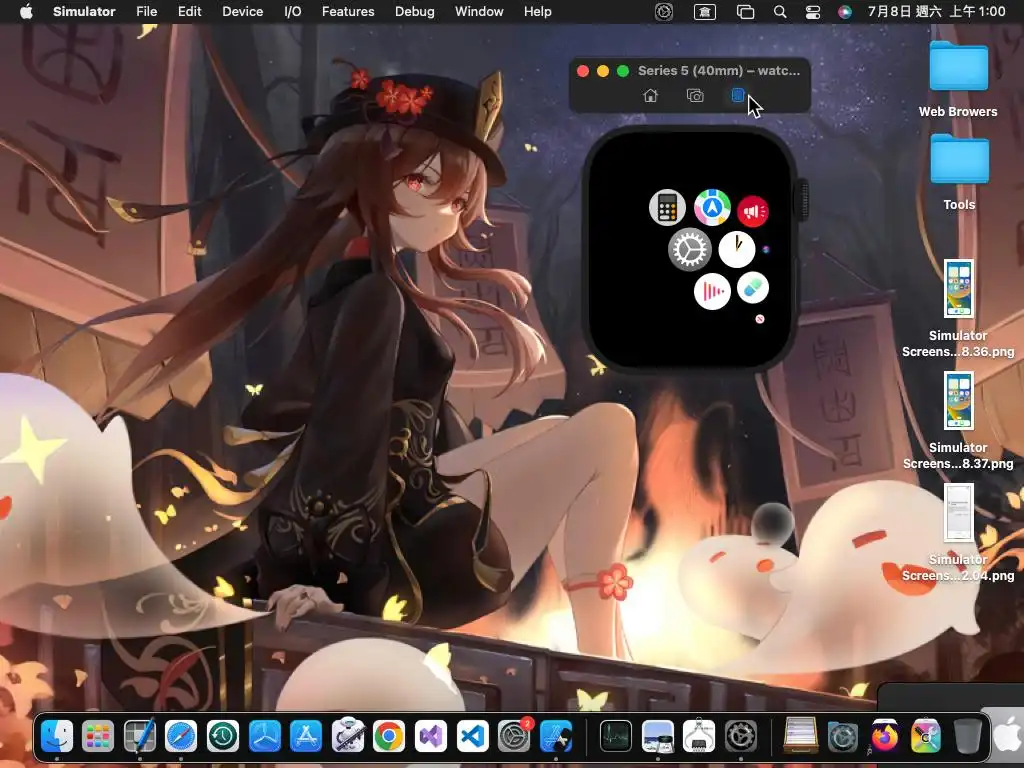Open Activity Monitor from the Dock
The width and height of the screenshot is (1024, 768).
tap(615, 737)
